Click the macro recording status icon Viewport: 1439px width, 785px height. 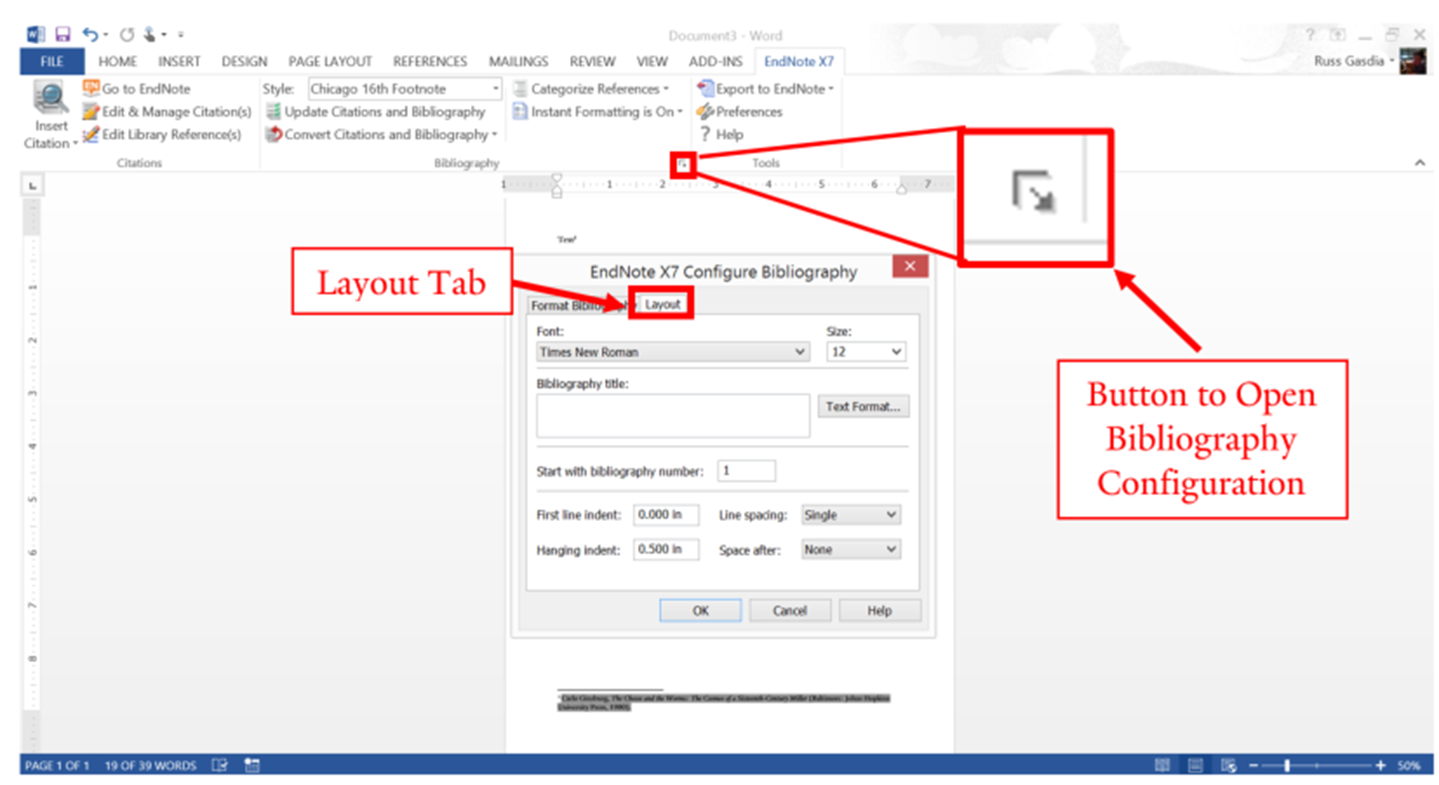(252, 766)
